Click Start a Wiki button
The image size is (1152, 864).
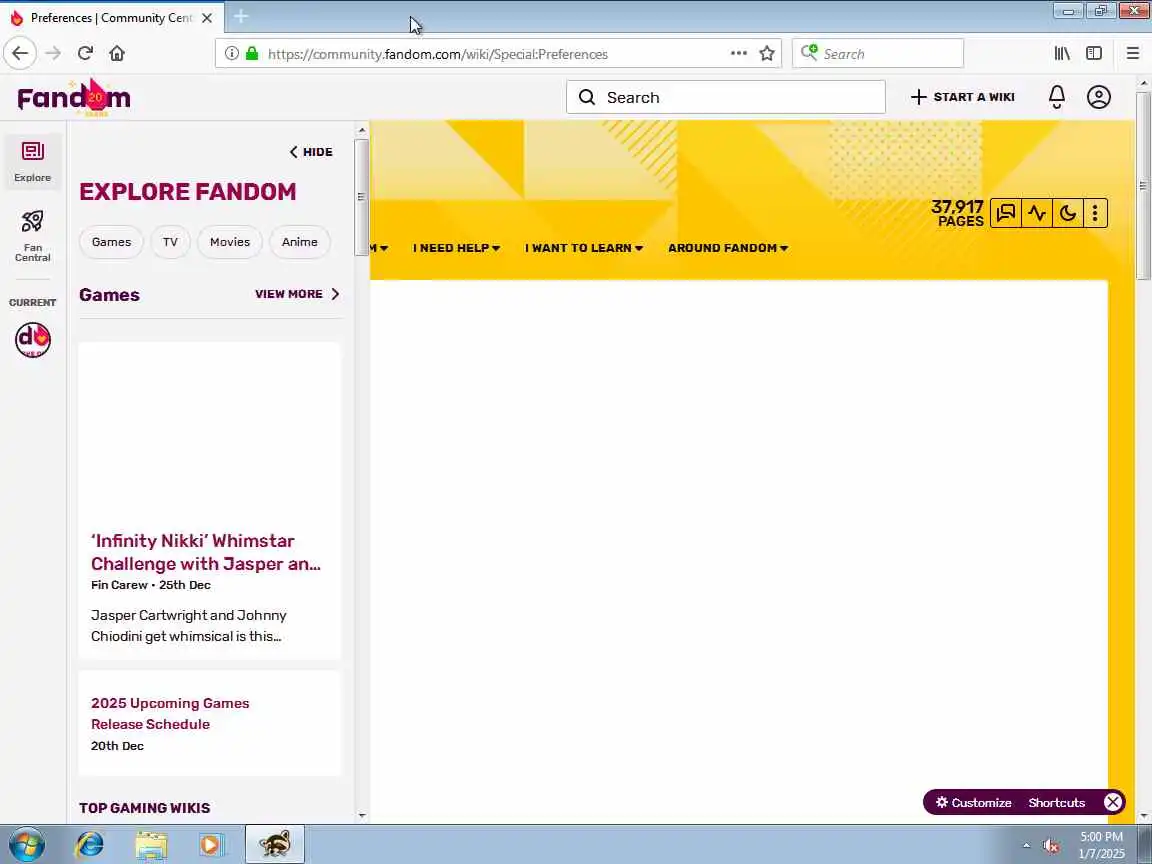pos(962,97)
